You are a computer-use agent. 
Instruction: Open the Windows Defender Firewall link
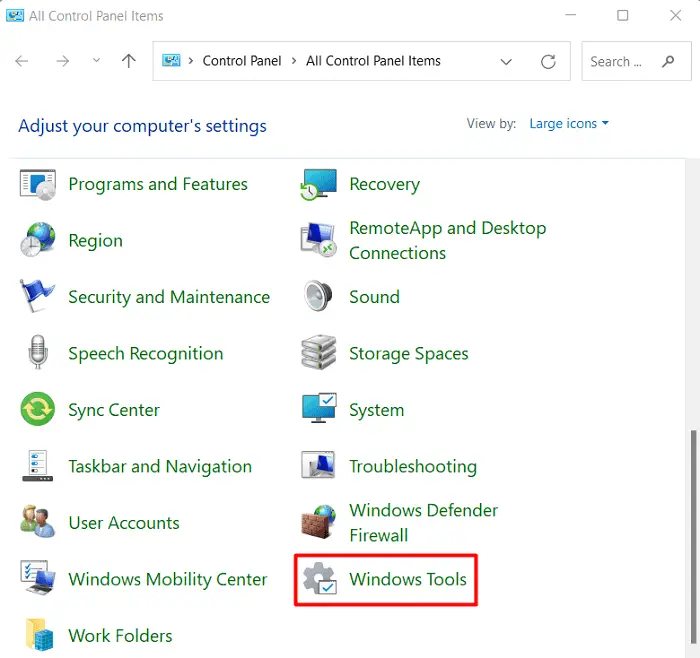[424, 523]
